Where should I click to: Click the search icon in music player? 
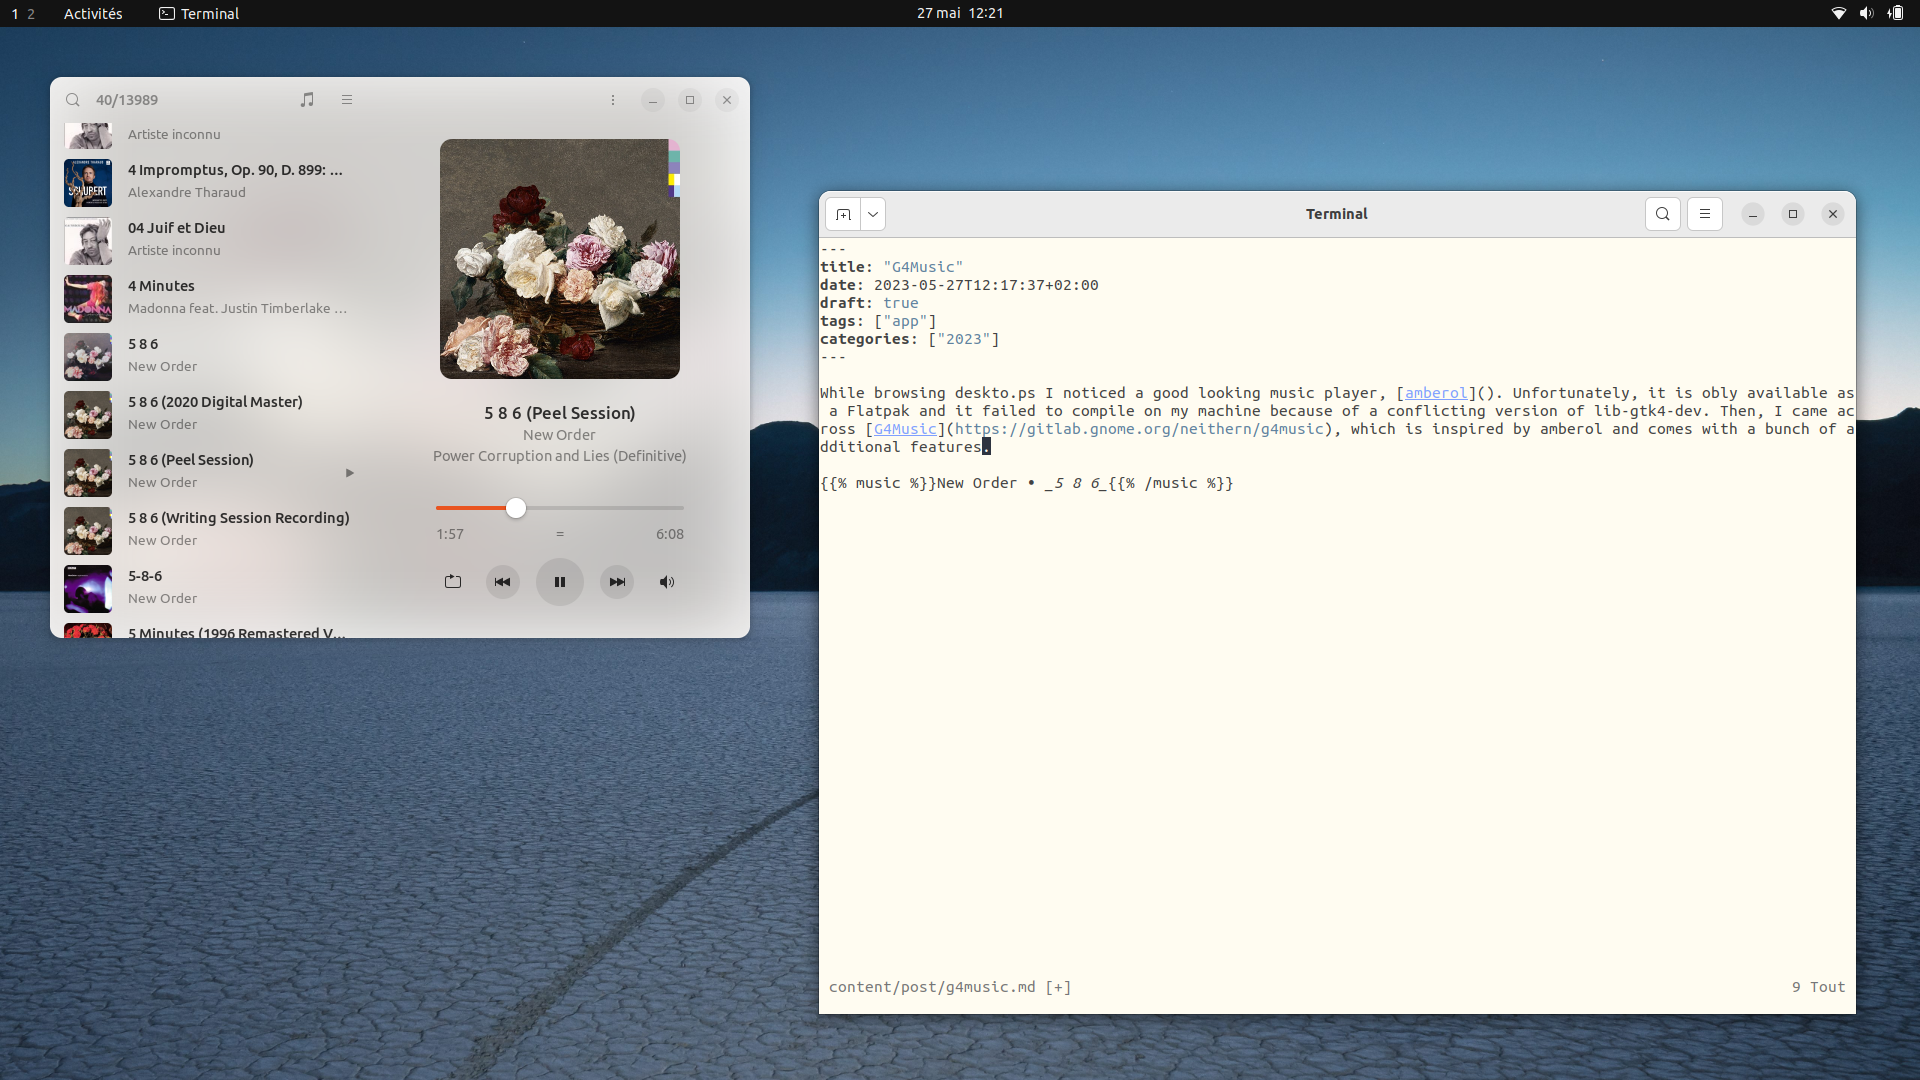coord(73,100)
